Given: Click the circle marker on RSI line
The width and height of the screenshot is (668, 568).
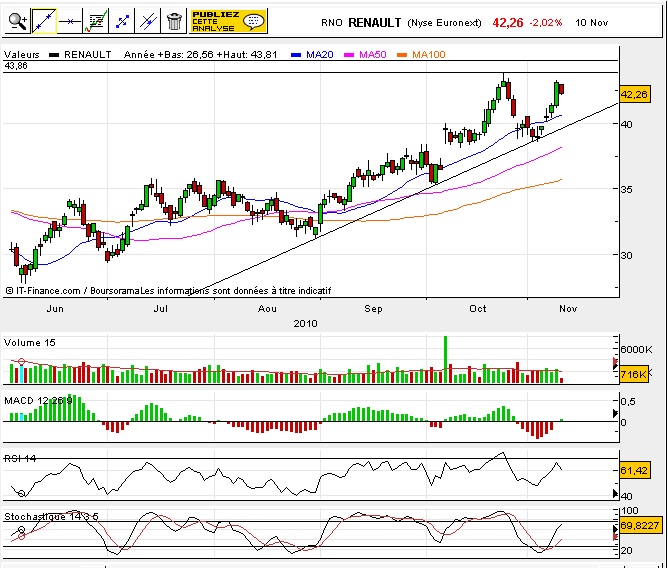Looking at the screenshot, I should click(21, 493).
